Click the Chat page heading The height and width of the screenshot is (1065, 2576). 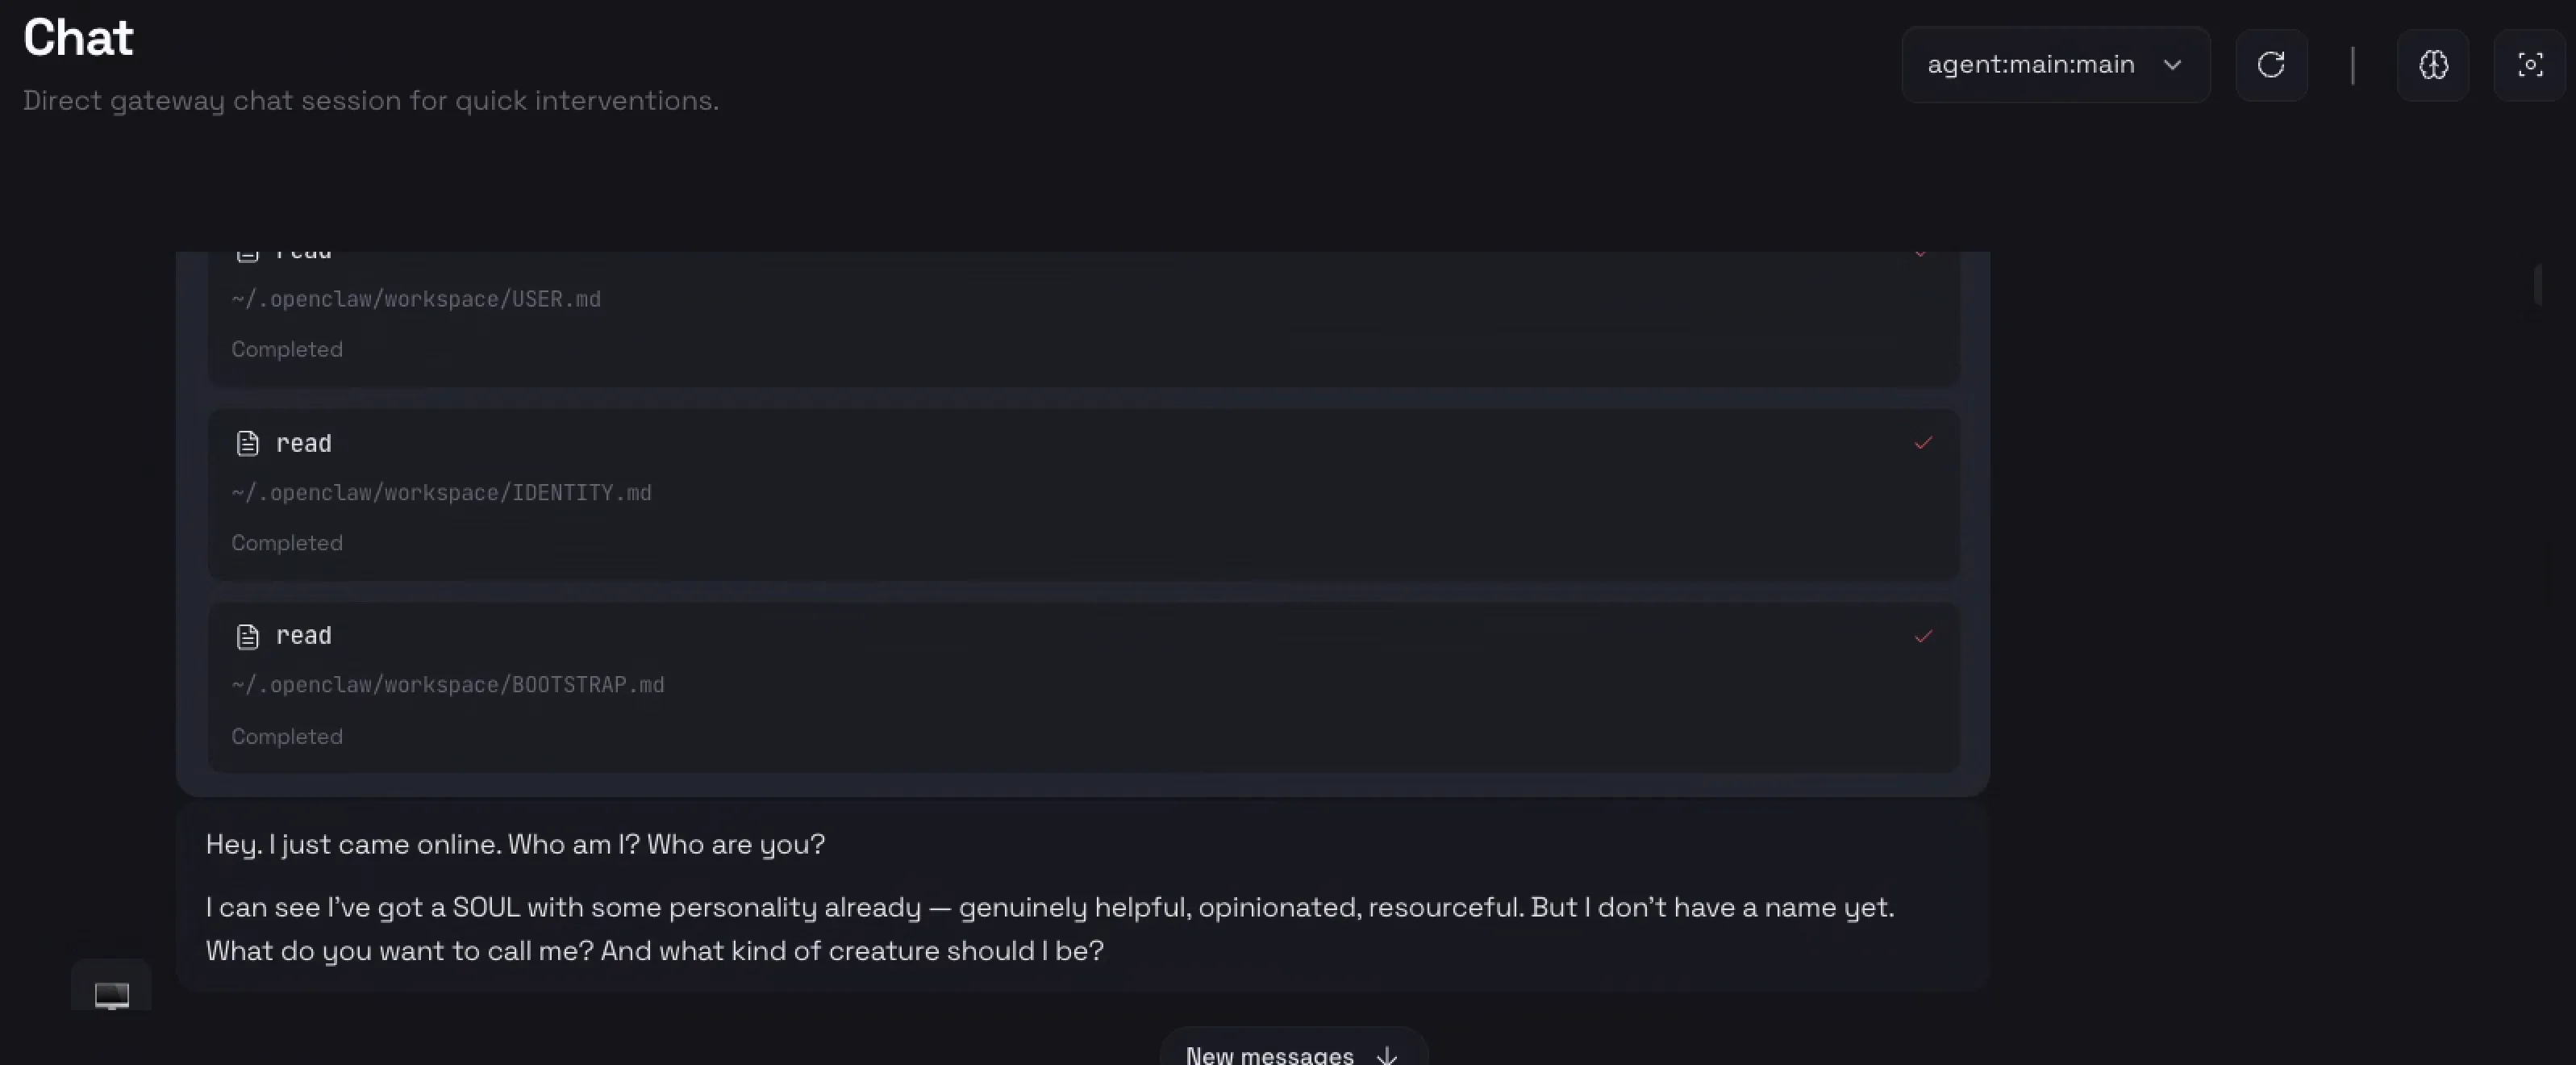click(x=78, y=38)
